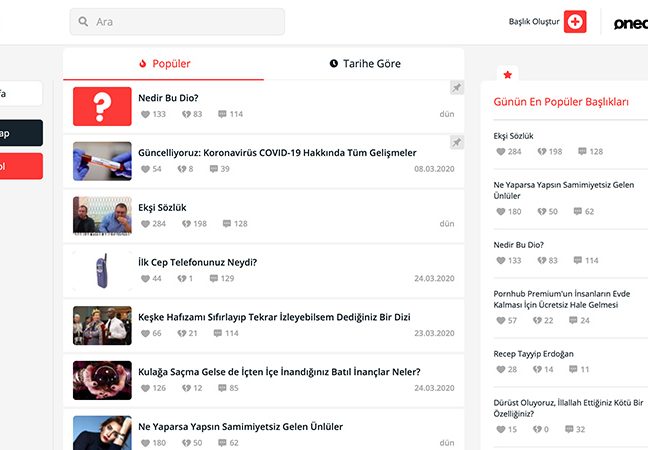Open Recep Tayyip Erdoğan sidebar entry

534,354
